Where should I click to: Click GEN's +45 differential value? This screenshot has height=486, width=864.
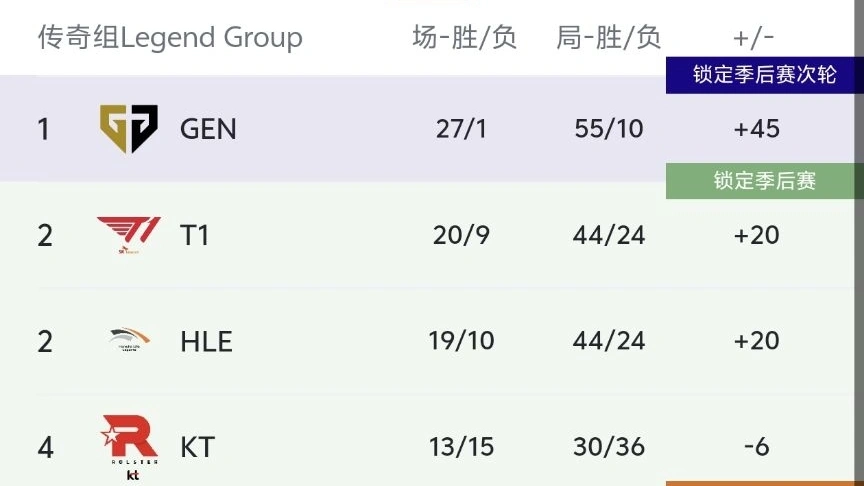pyautogui.click(x=757, y=129)
